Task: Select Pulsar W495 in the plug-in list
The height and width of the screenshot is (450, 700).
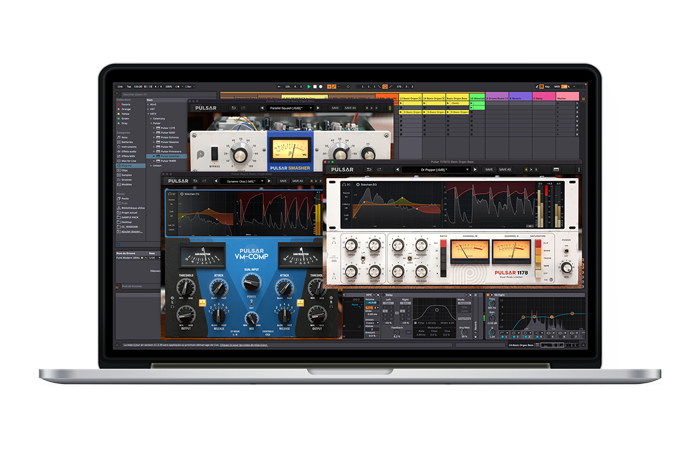Action: pos(168,161)
